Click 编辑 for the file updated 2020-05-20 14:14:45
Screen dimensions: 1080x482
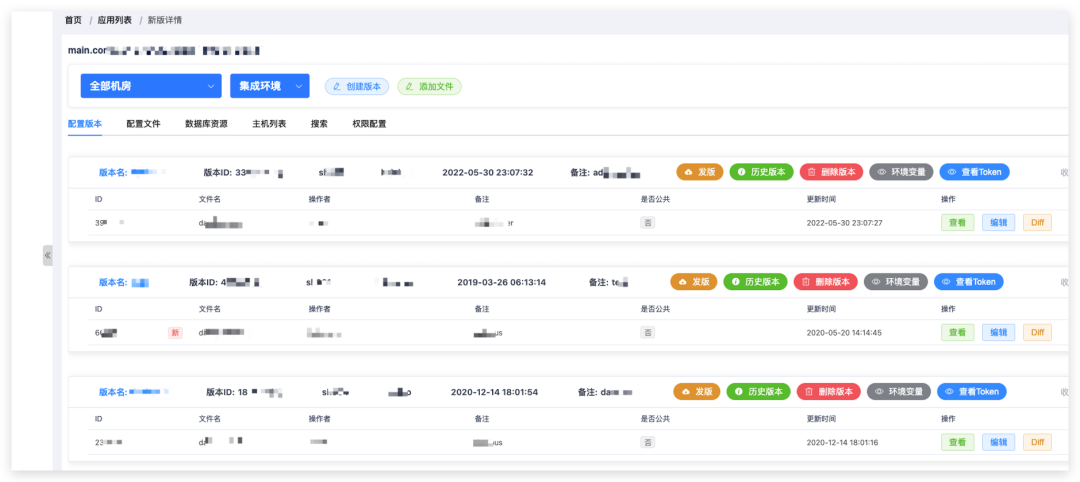coord(998,333)
